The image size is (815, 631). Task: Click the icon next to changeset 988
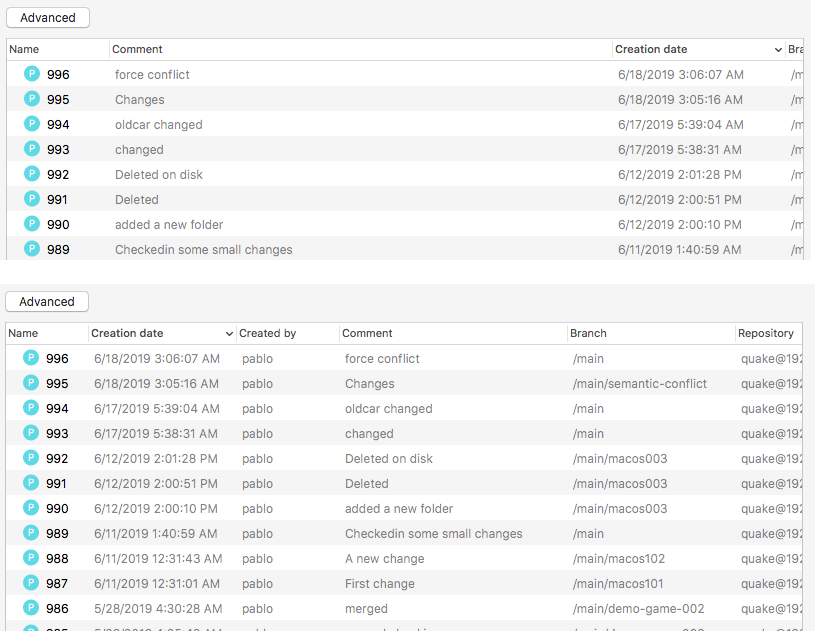(30, 558)
